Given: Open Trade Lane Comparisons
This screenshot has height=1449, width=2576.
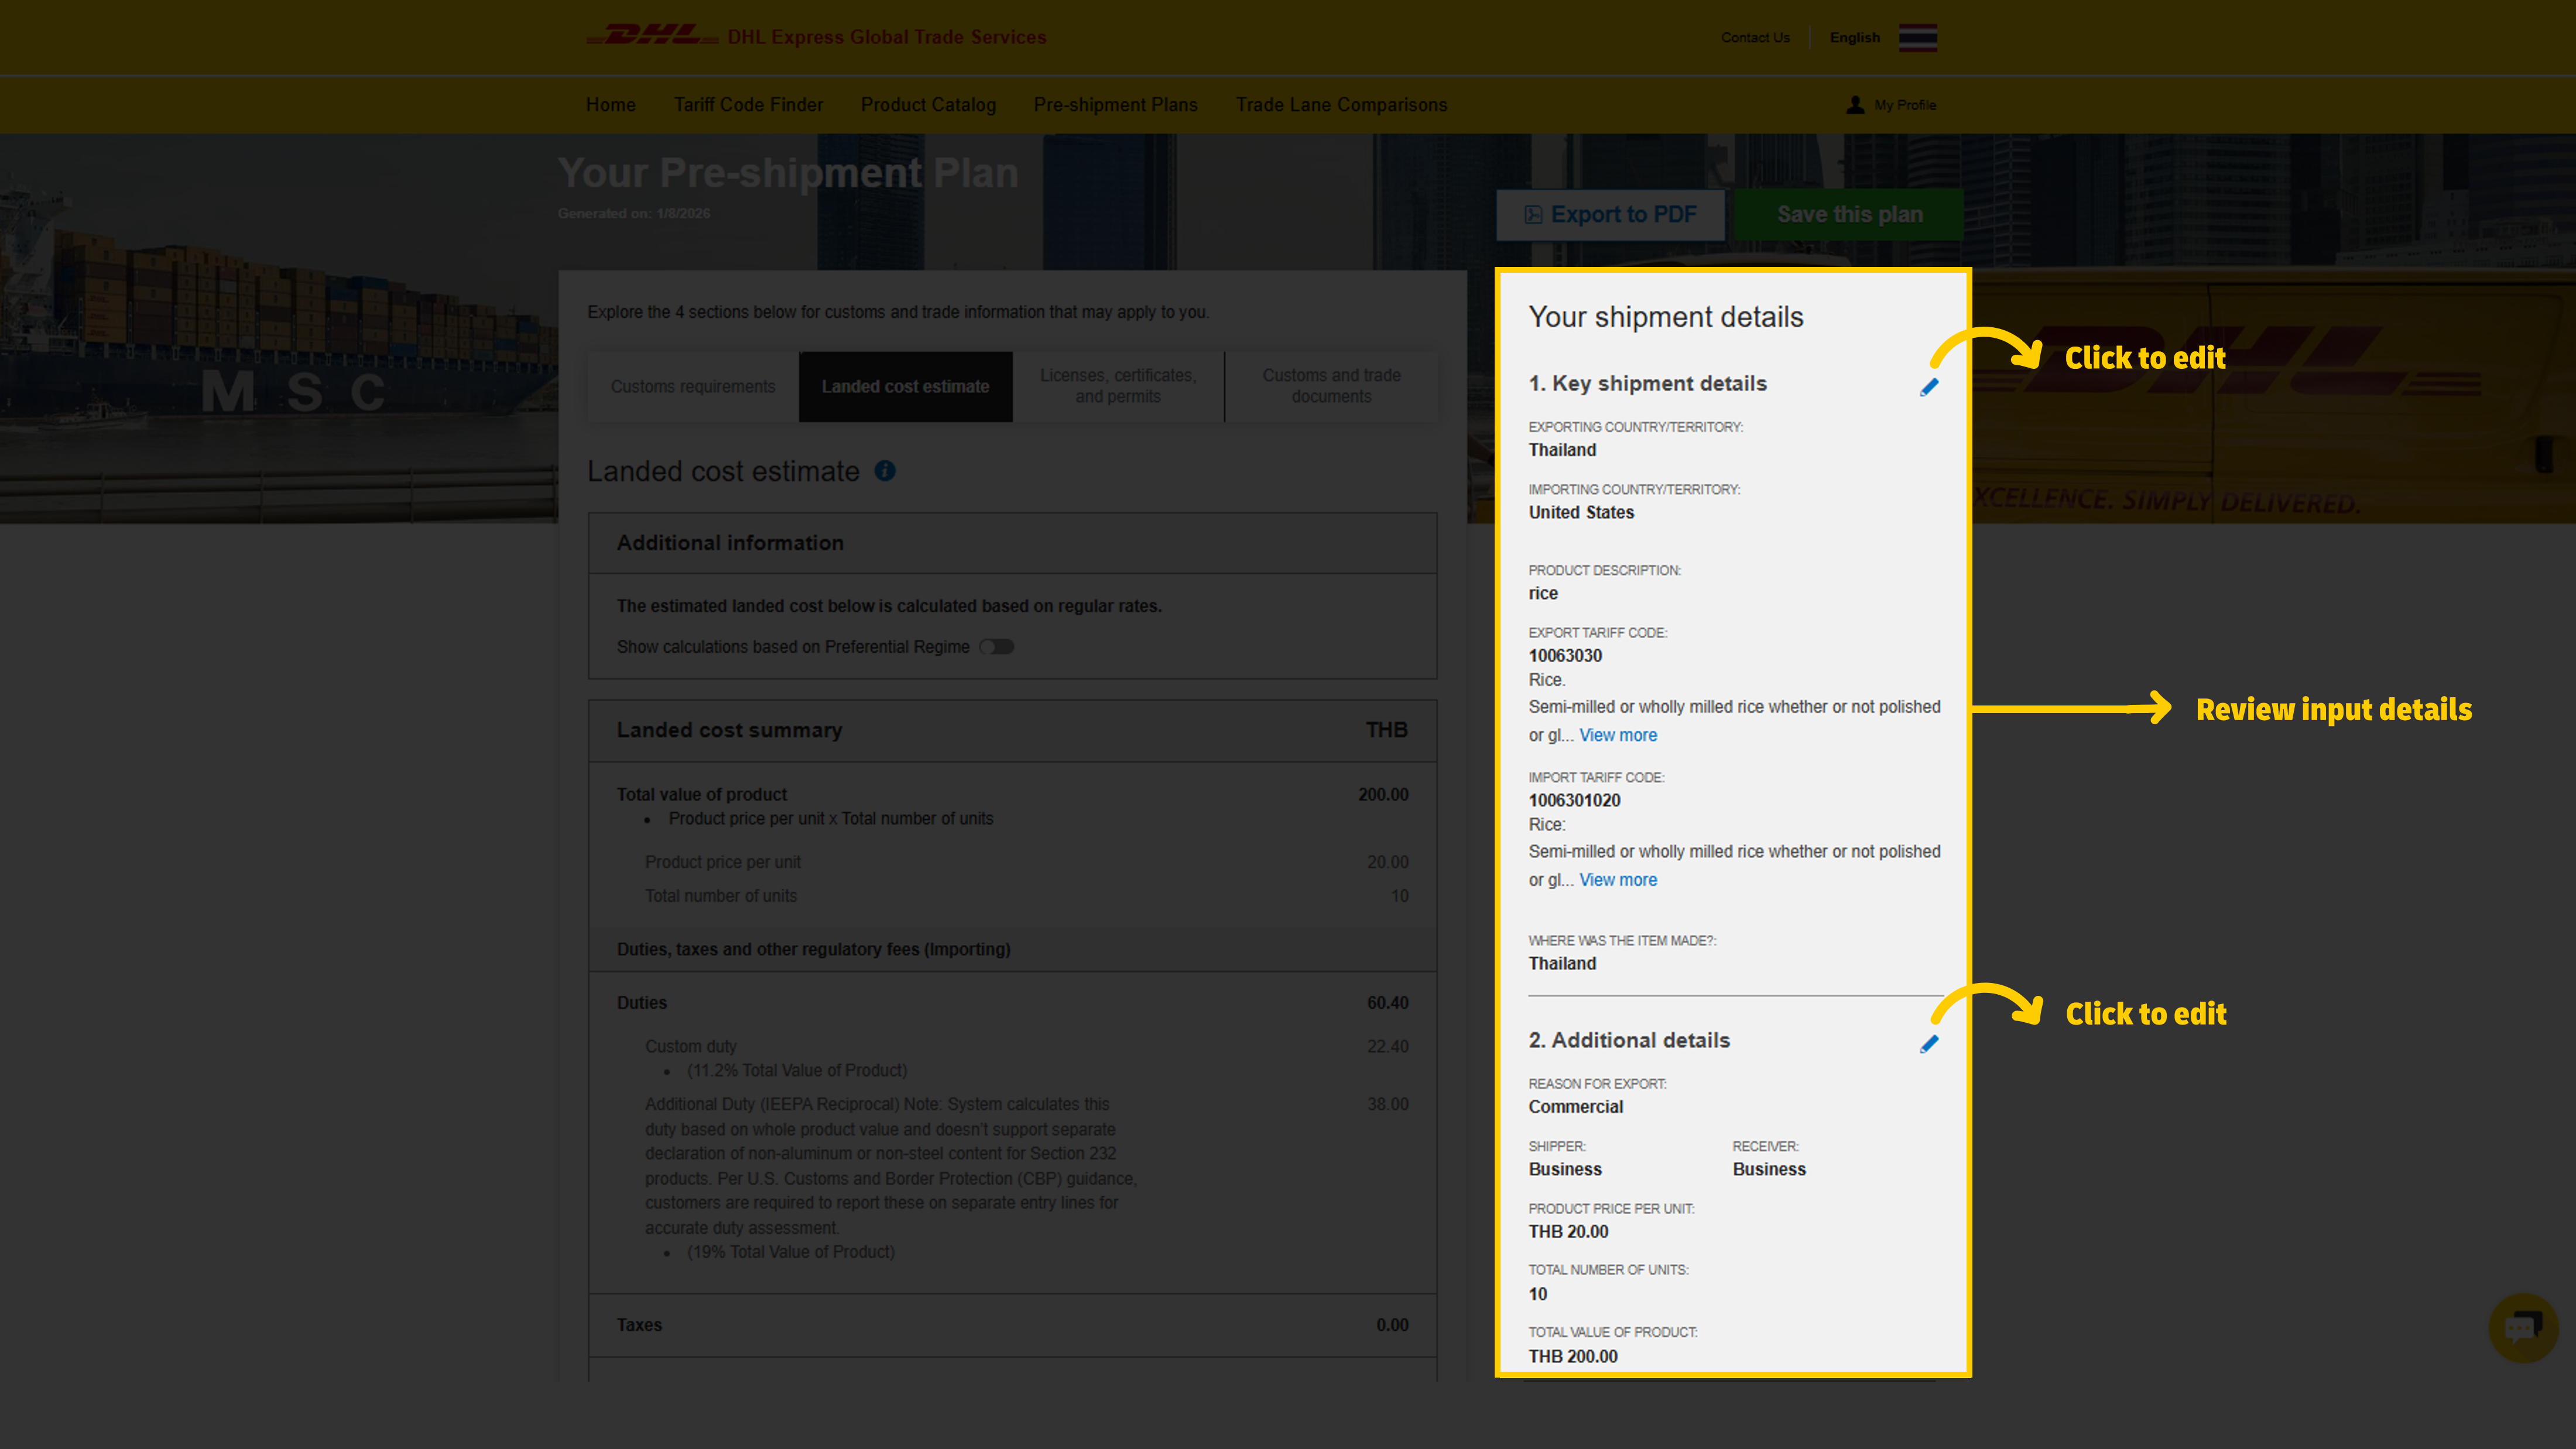Looking at the screenshot, I should pos(1341,104).
